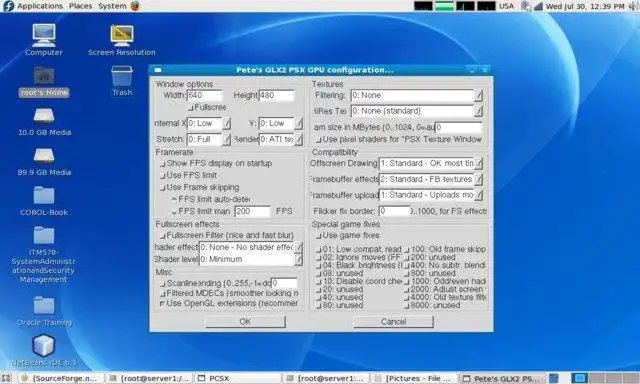Click the Fedora logo in top panel

(x=8, y=6)
